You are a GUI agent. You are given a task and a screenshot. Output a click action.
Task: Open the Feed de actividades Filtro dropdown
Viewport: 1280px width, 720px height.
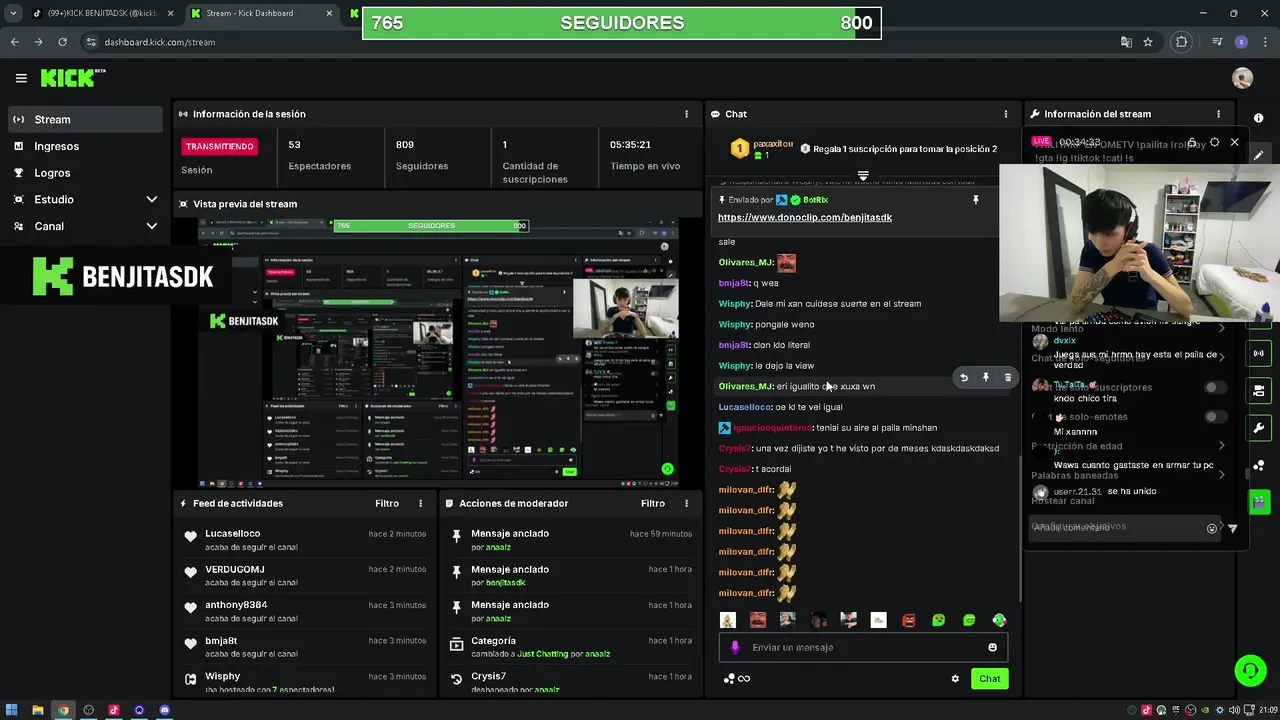click(x=387, y=503)
